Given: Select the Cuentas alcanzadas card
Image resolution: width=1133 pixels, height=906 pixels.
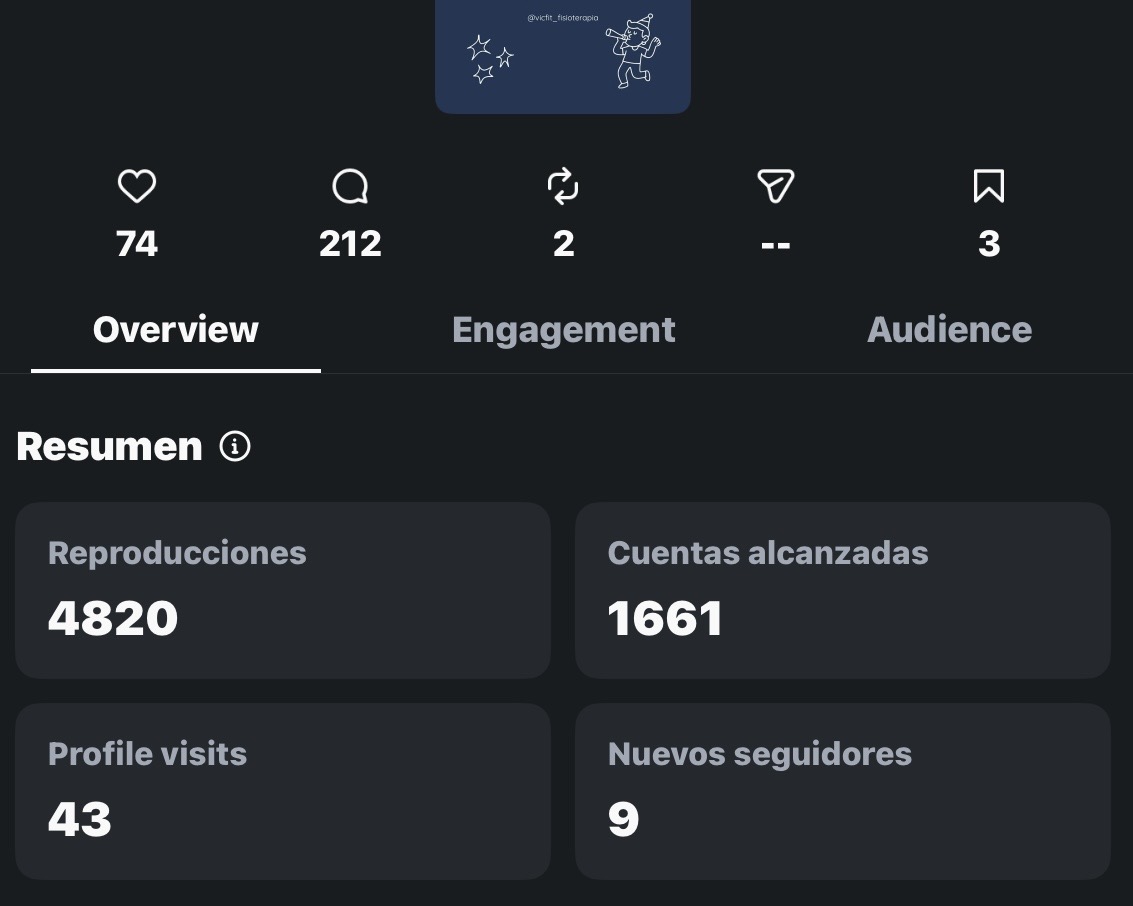Looking at the screenshot, I should pos(843,590).
